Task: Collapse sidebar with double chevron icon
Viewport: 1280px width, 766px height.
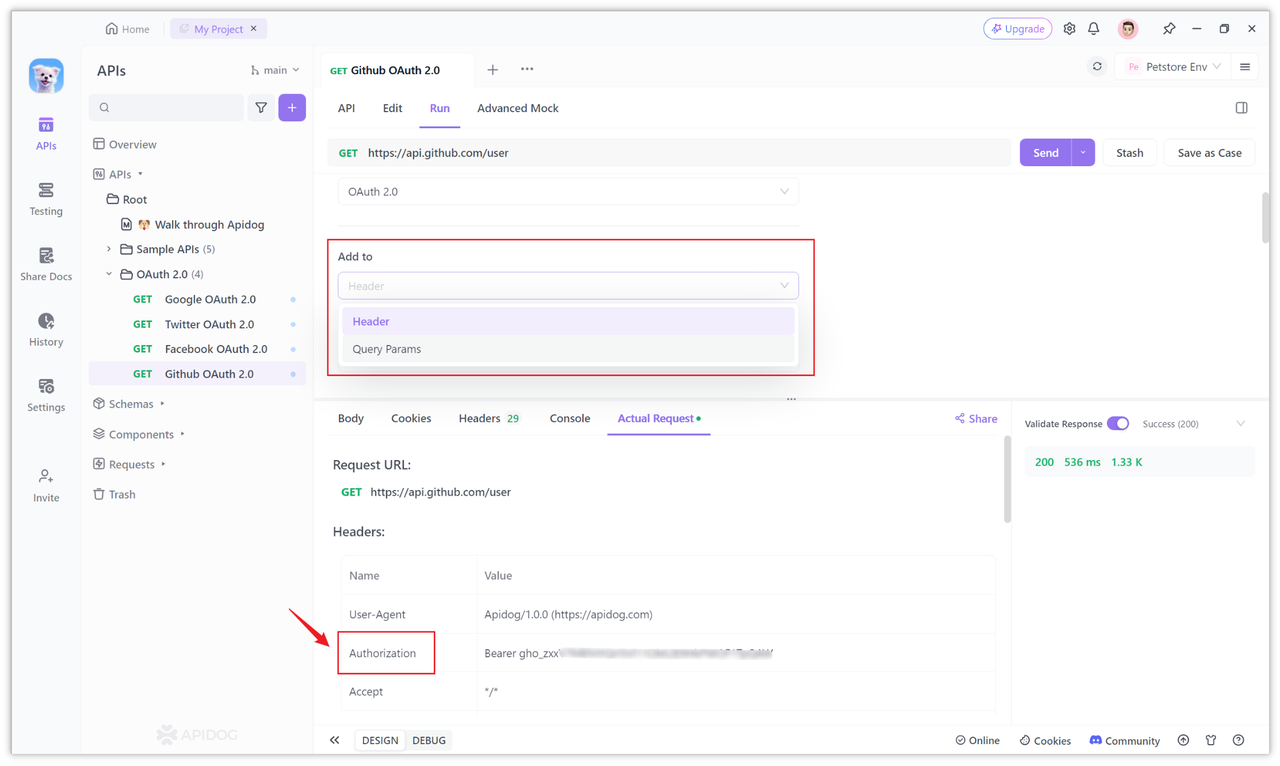Action: [x=335, y=740]
